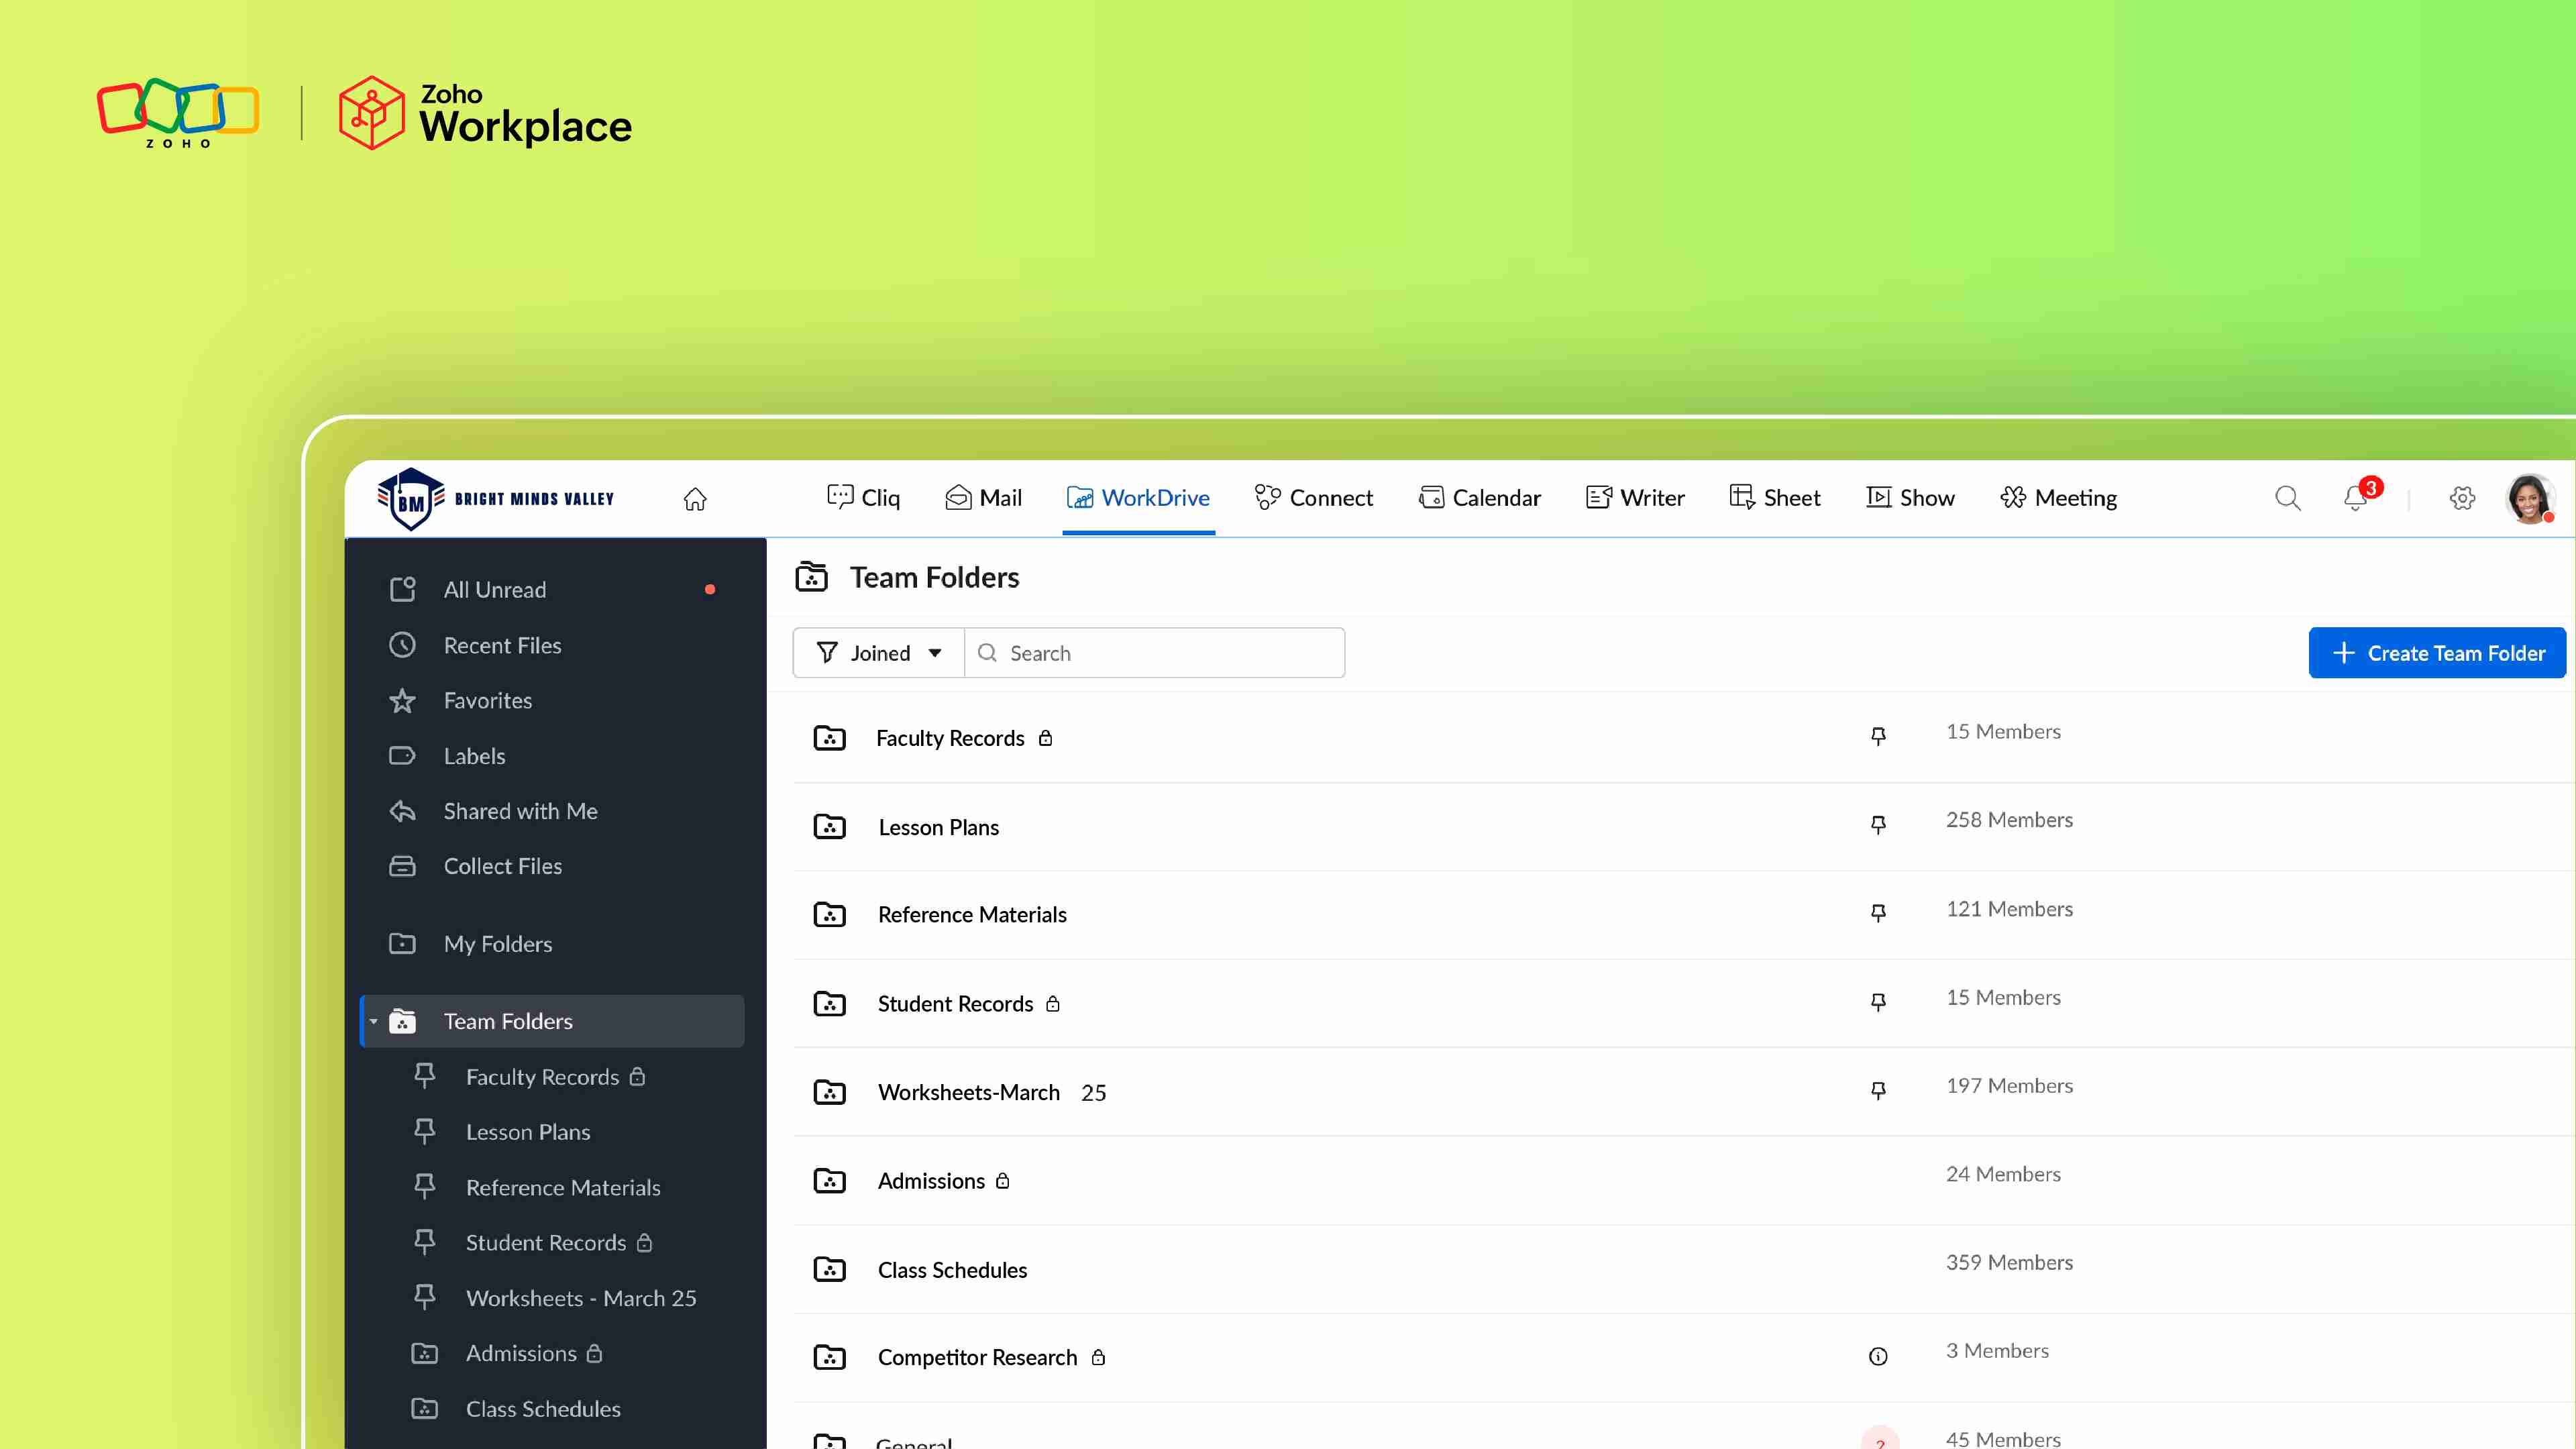Unpin Faculty Records via its pin icon
2576x1449 pixels.
coord(1878,737)
